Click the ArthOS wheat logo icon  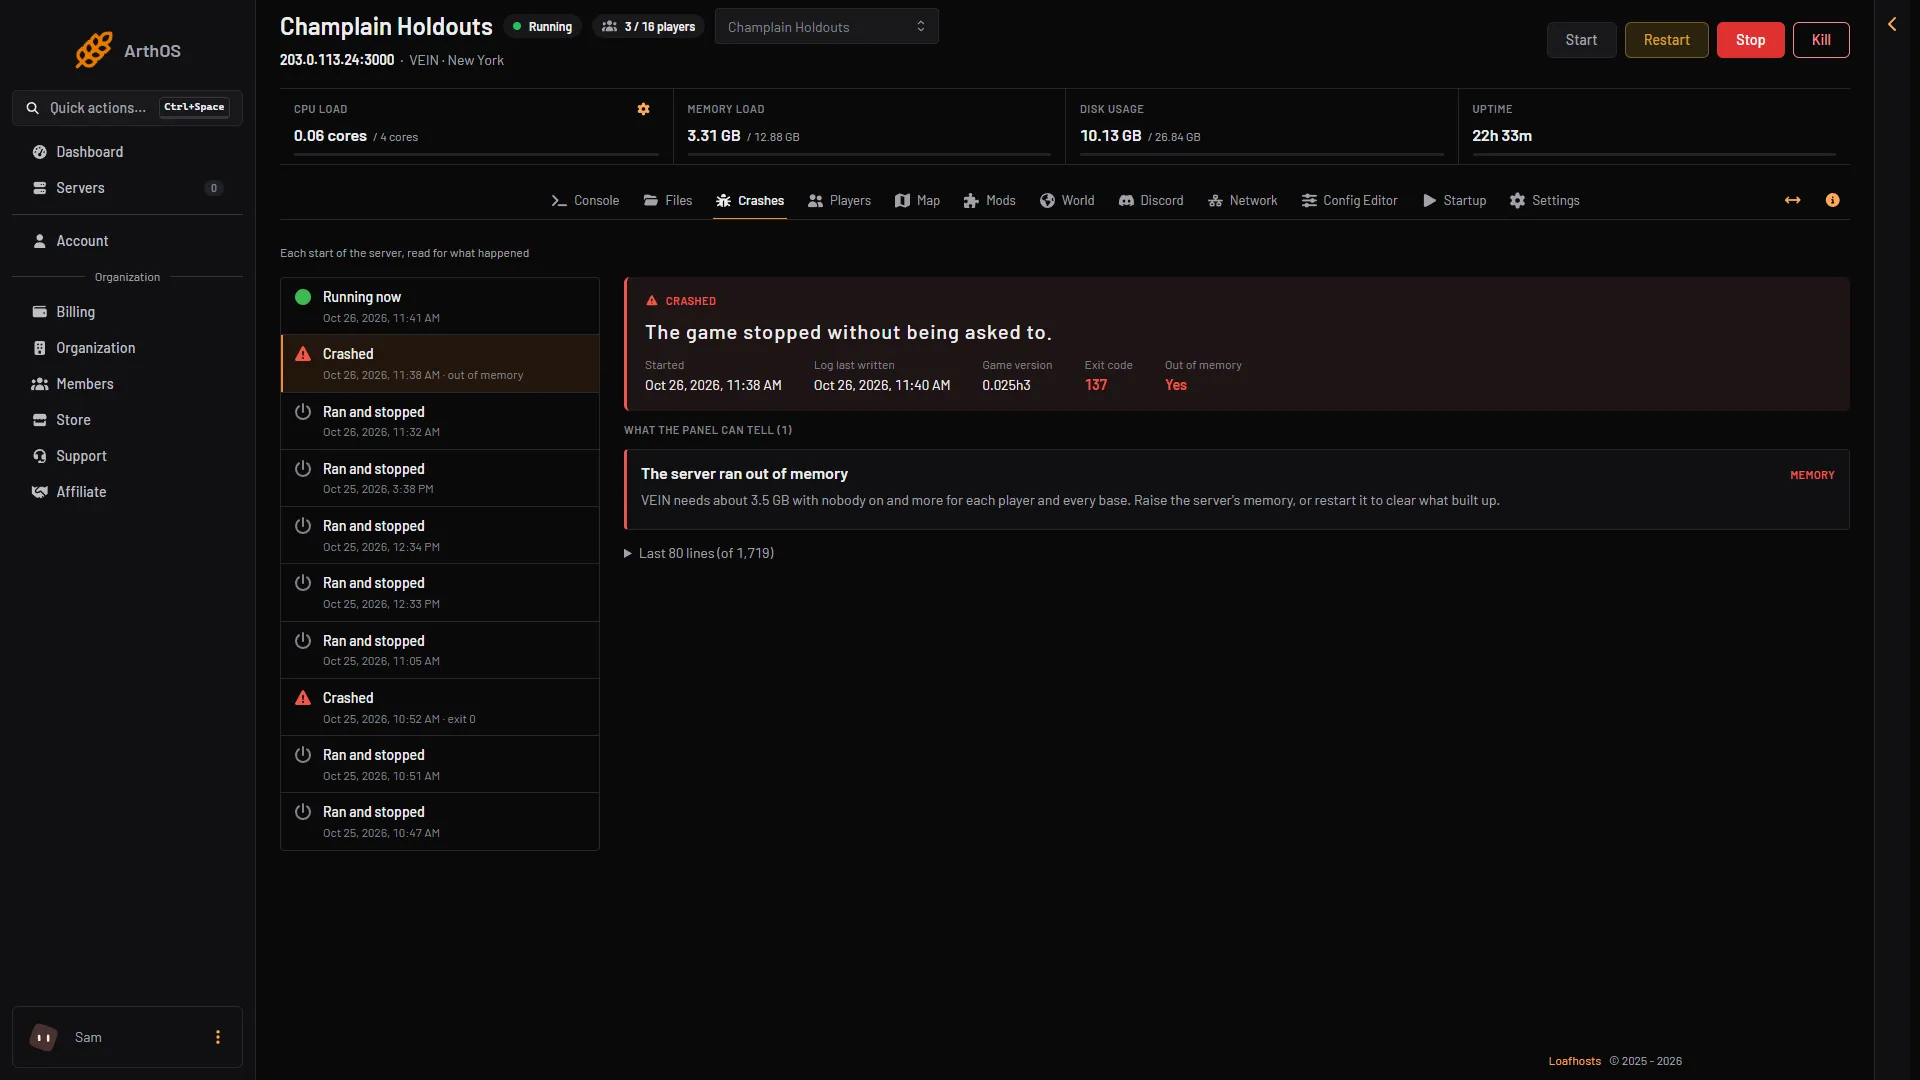94,50
